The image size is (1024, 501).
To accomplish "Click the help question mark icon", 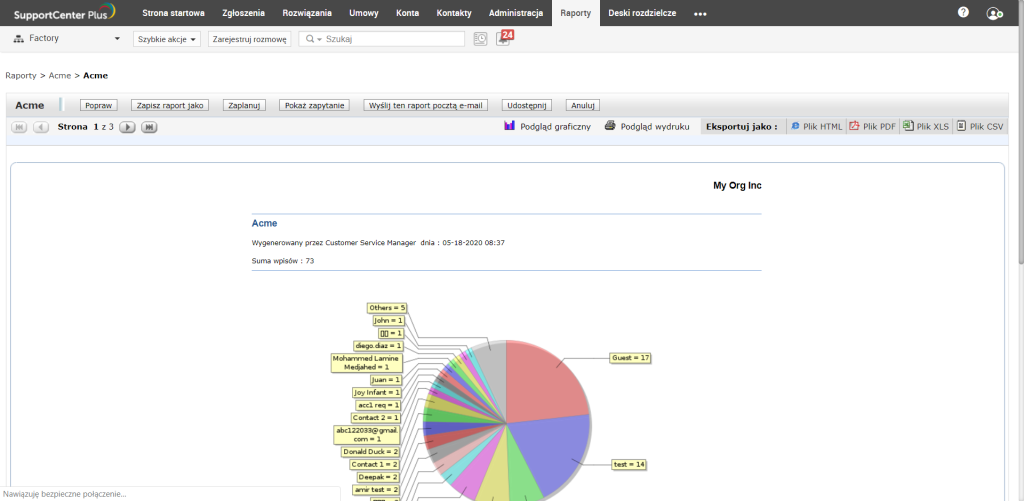I will pyautogui.click(x=963, y=13).
